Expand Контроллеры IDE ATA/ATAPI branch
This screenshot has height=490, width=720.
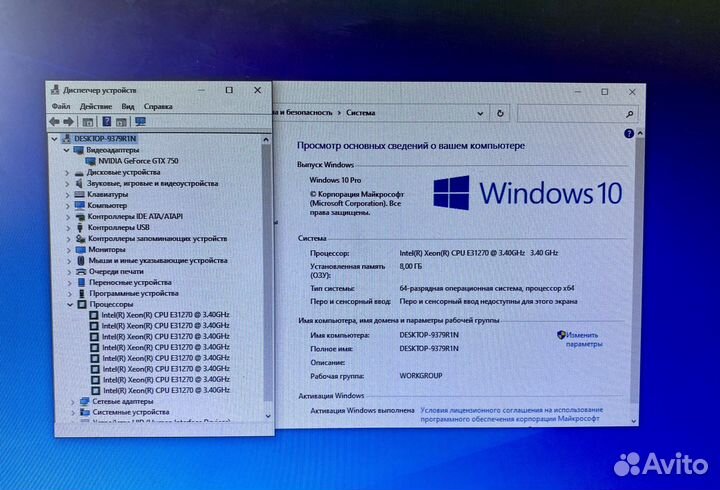pos(68,217)
